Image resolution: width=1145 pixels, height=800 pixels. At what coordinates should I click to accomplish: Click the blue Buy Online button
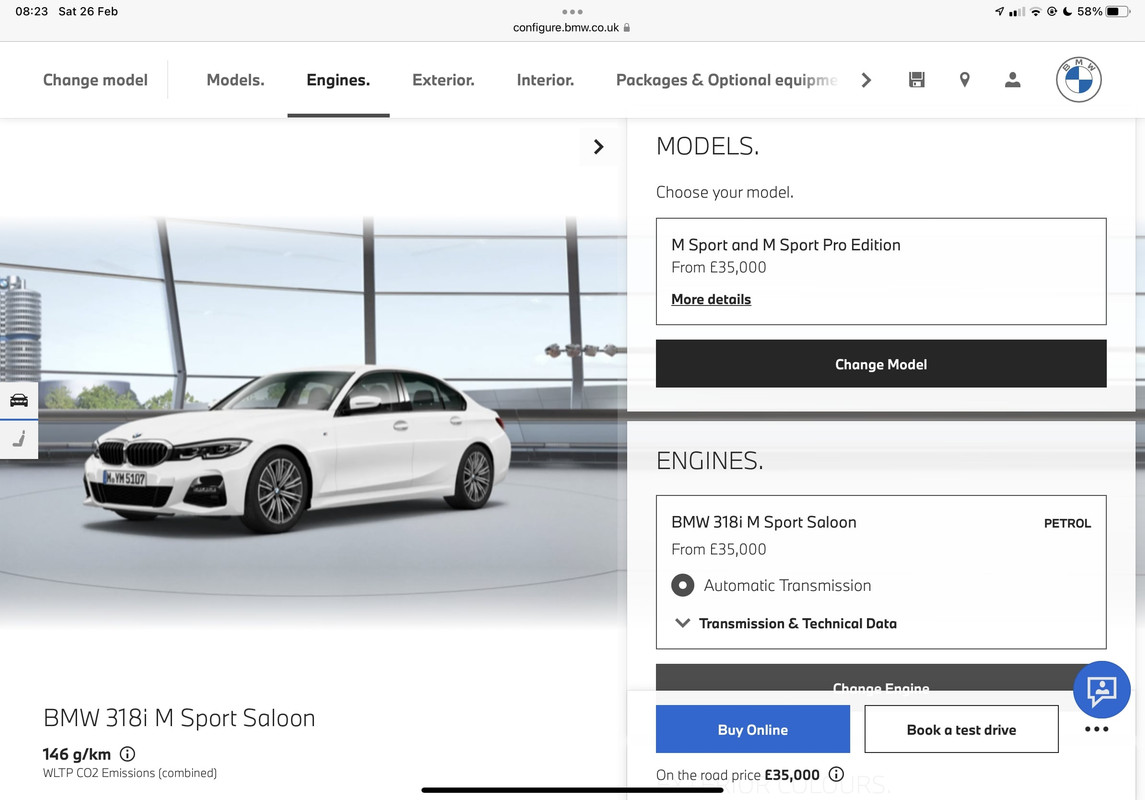coord(753,729)
